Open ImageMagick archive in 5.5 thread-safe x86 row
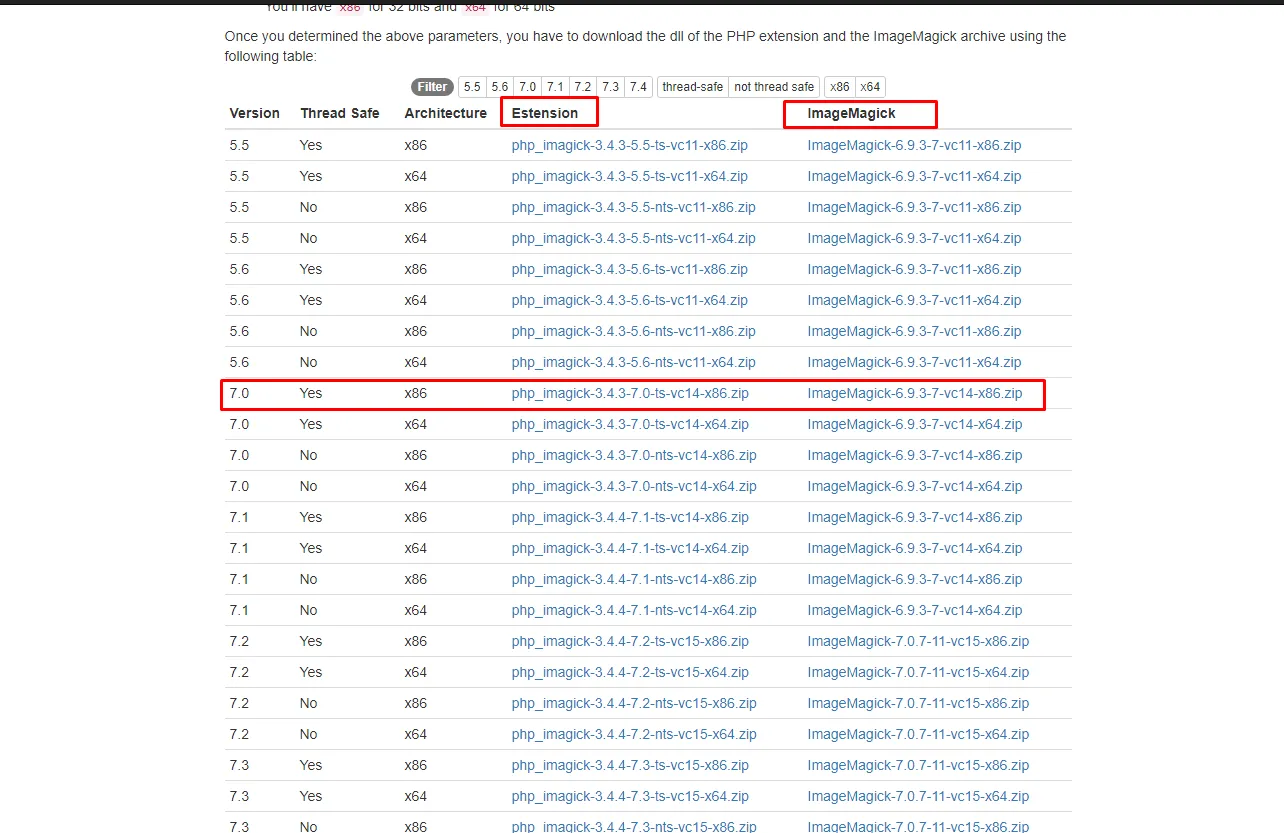 pyautogui.click(x=915, y=145)
